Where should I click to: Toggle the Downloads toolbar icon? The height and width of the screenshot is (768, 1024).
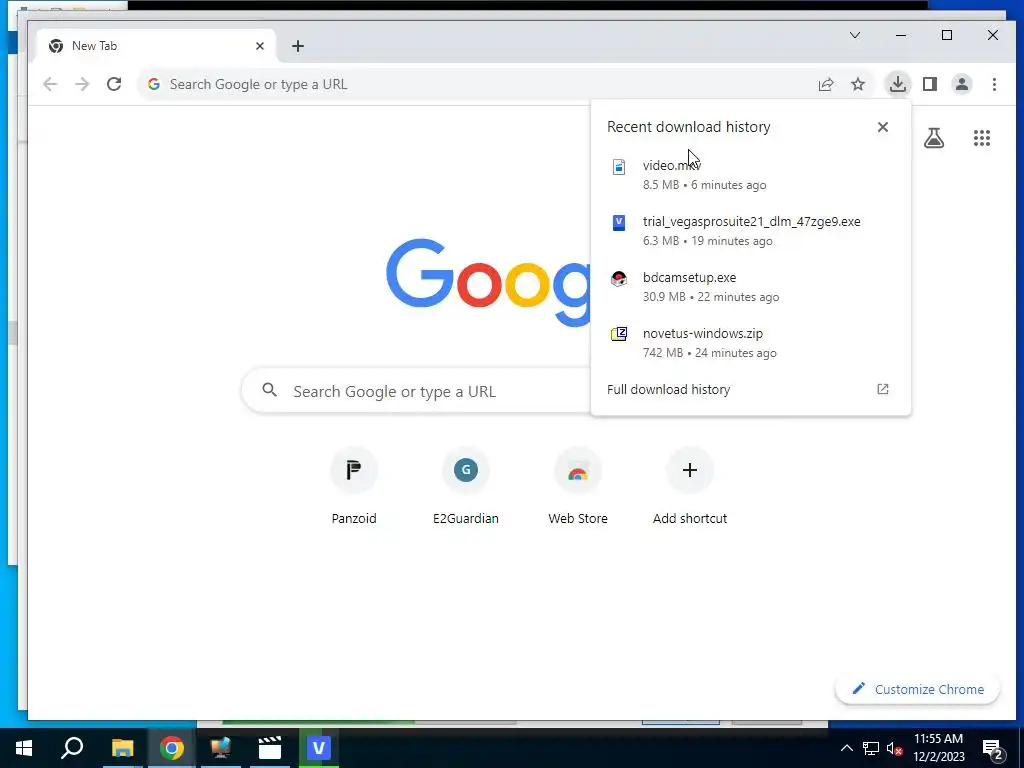[x=898, y=84]
